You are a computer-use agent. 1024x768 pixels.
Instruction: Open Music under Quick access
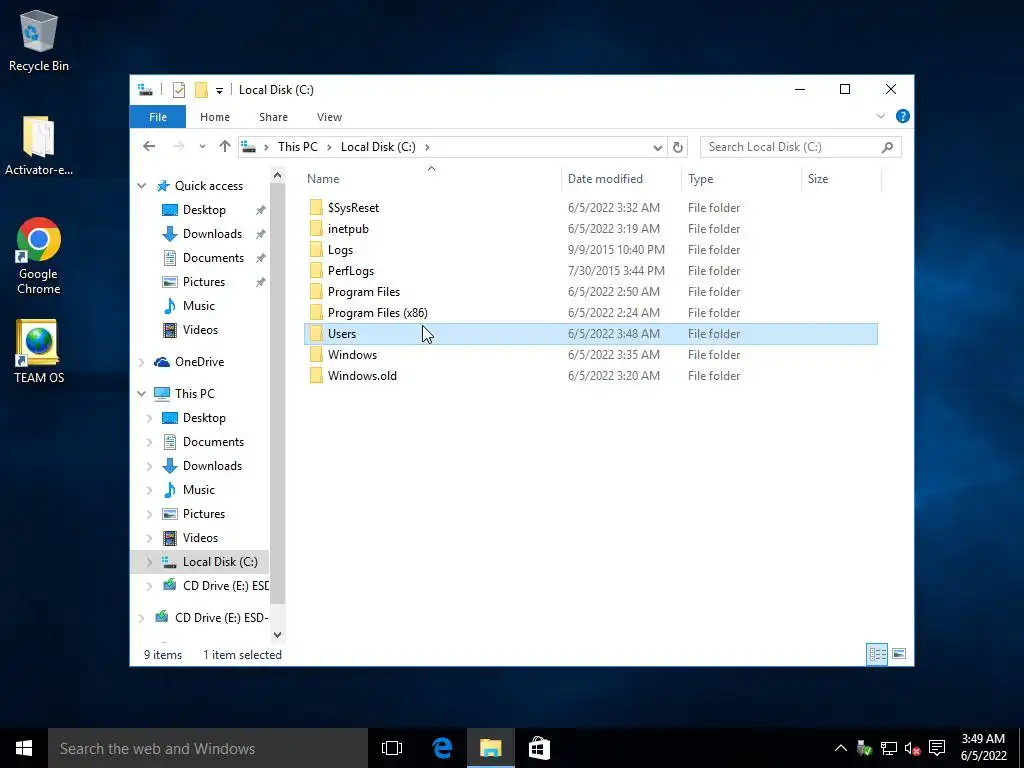tap(199, 306)
